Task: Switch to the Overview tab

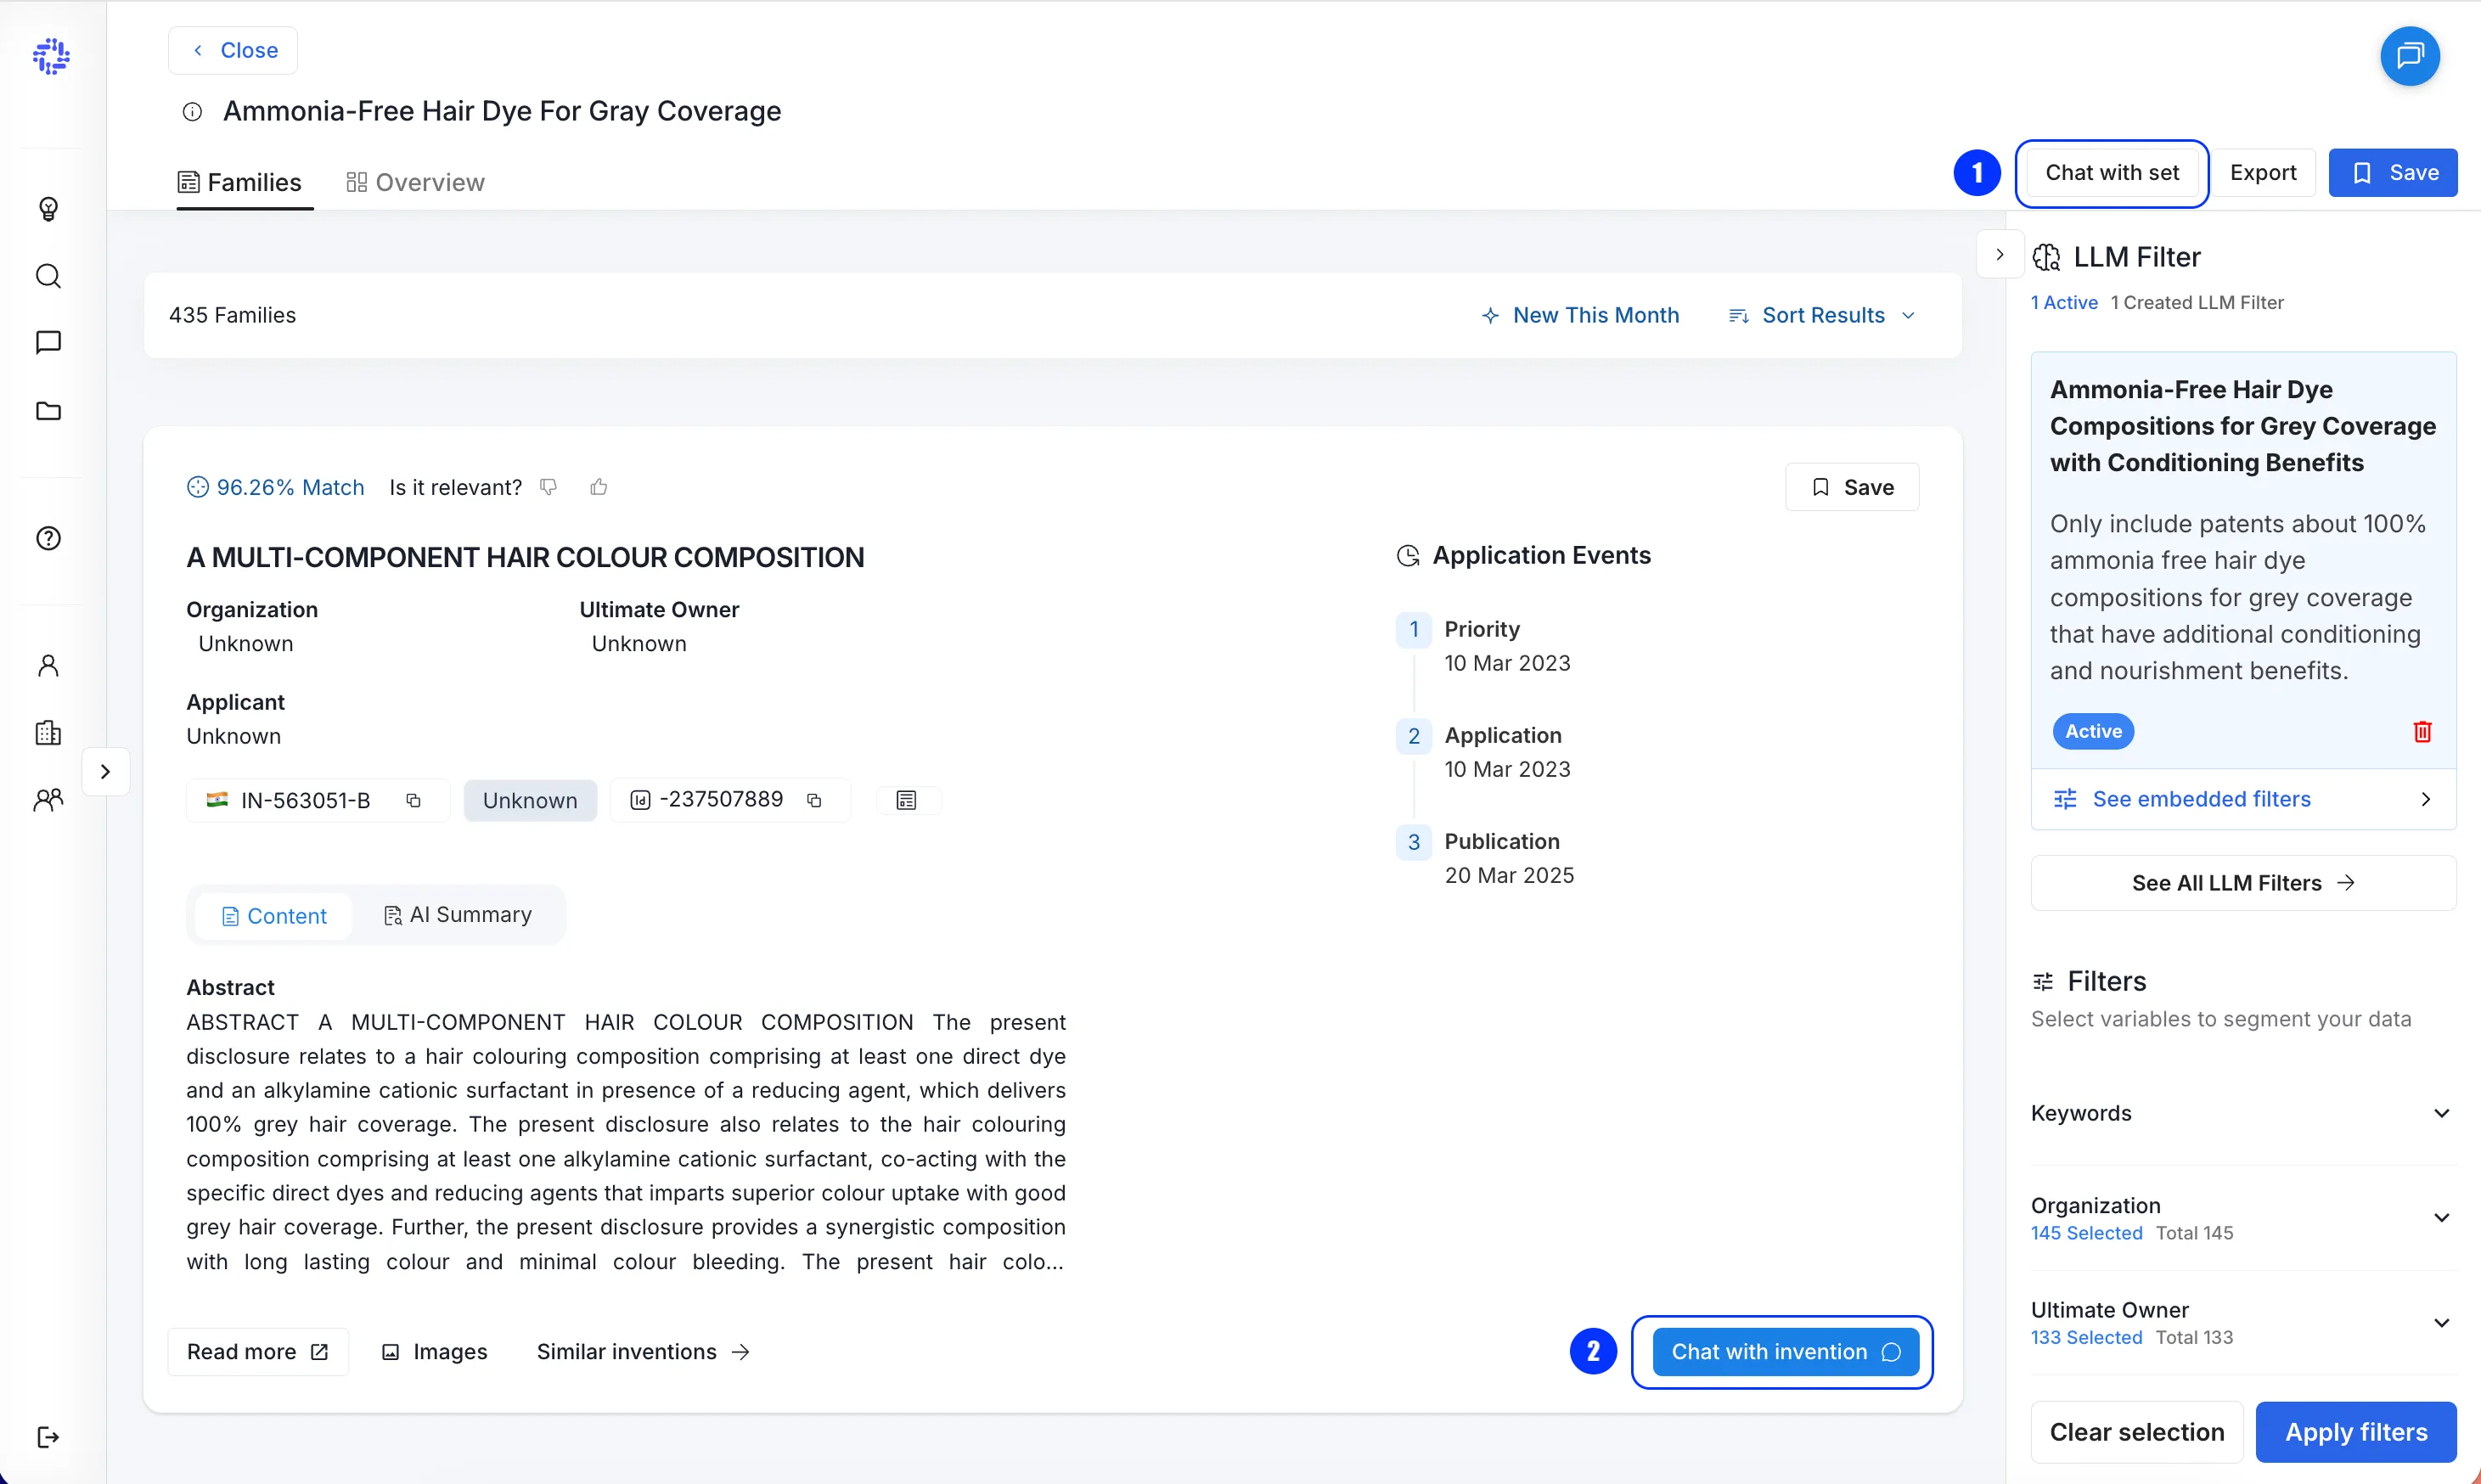Action: tap(415, 183)
